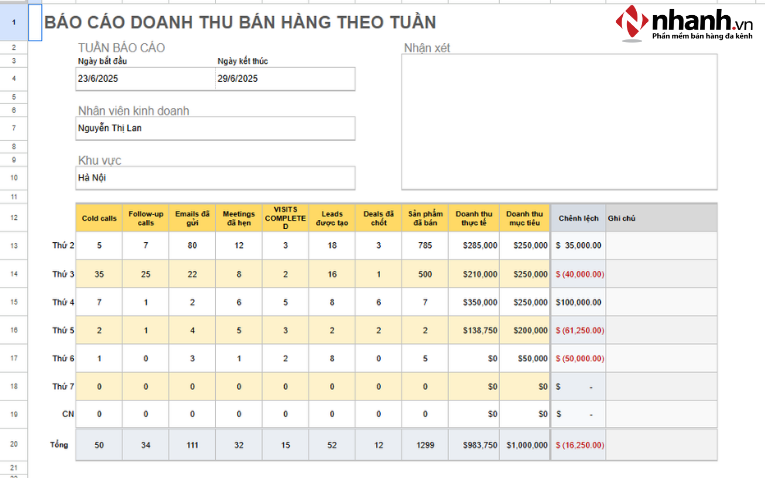Select total products sold value 1299
765x478 pixels.
click(425, 445)
